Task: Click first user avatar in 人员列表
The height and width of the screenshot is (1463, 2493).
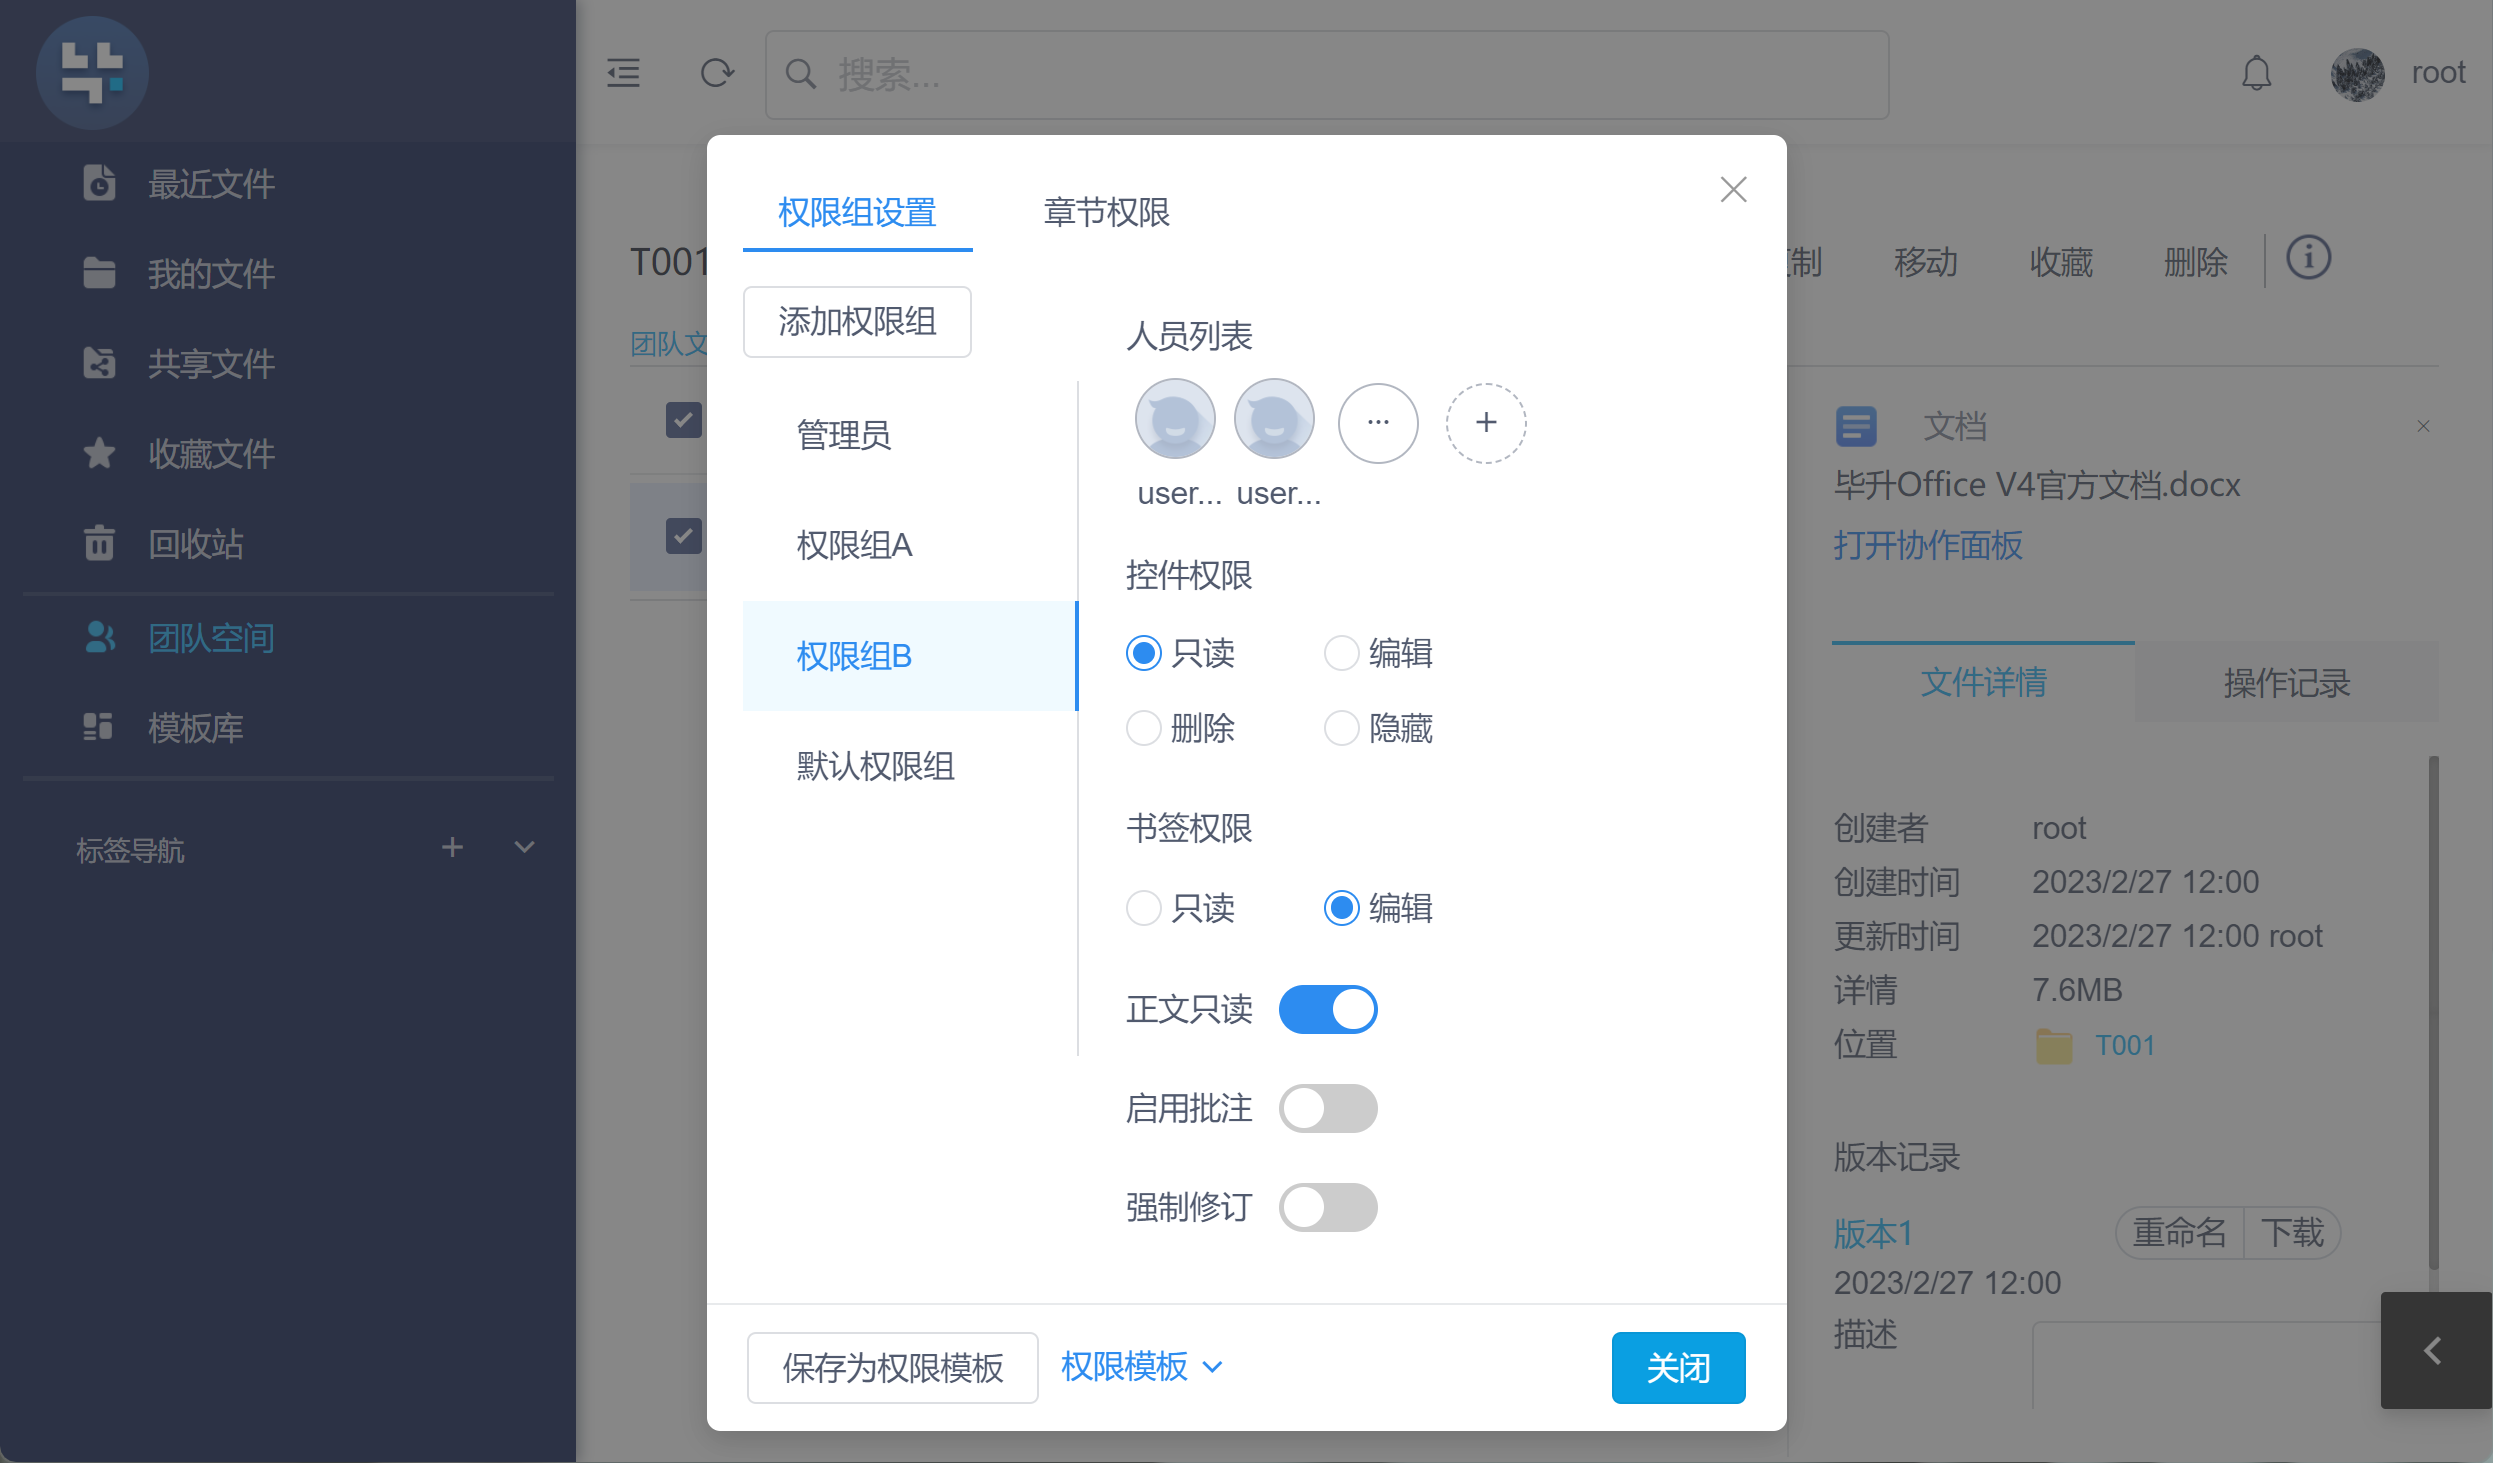Action: pos(1175,419)
